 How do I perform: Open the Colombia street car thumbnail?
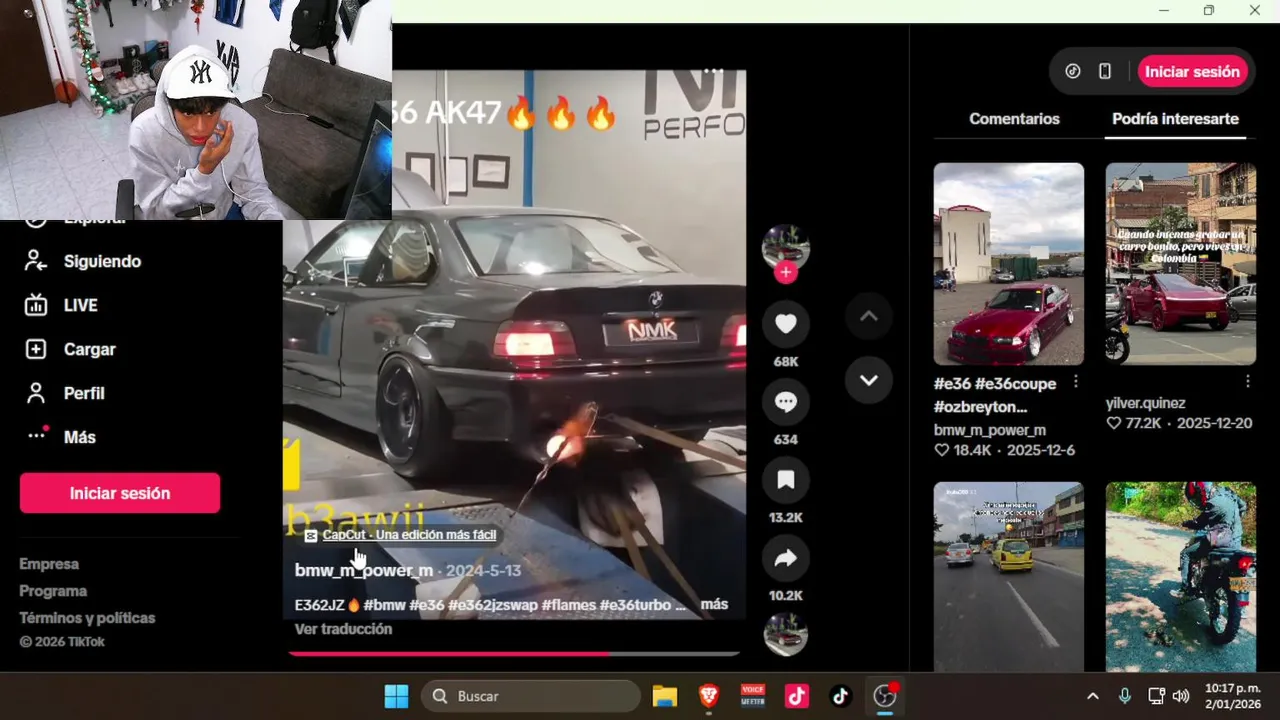[1181, 264]
